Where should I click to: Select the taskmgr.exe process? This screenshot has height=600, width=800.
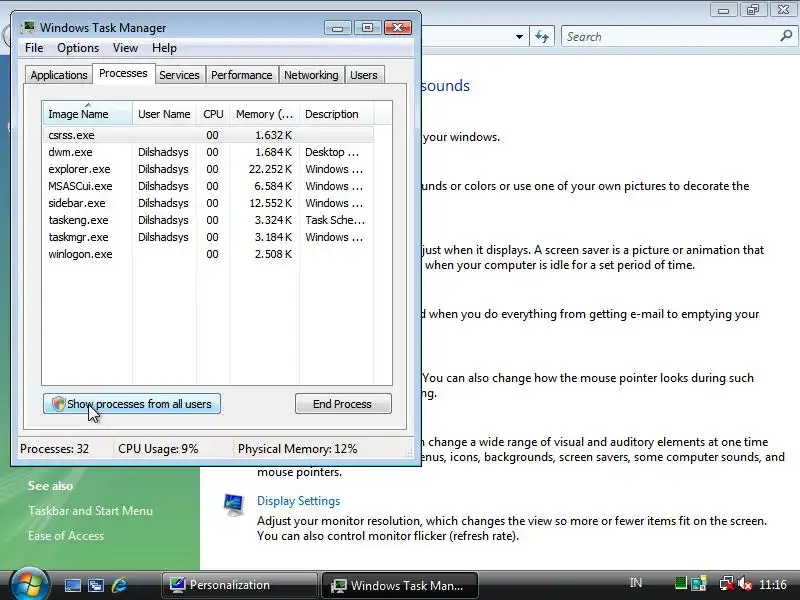pos(208,237)
